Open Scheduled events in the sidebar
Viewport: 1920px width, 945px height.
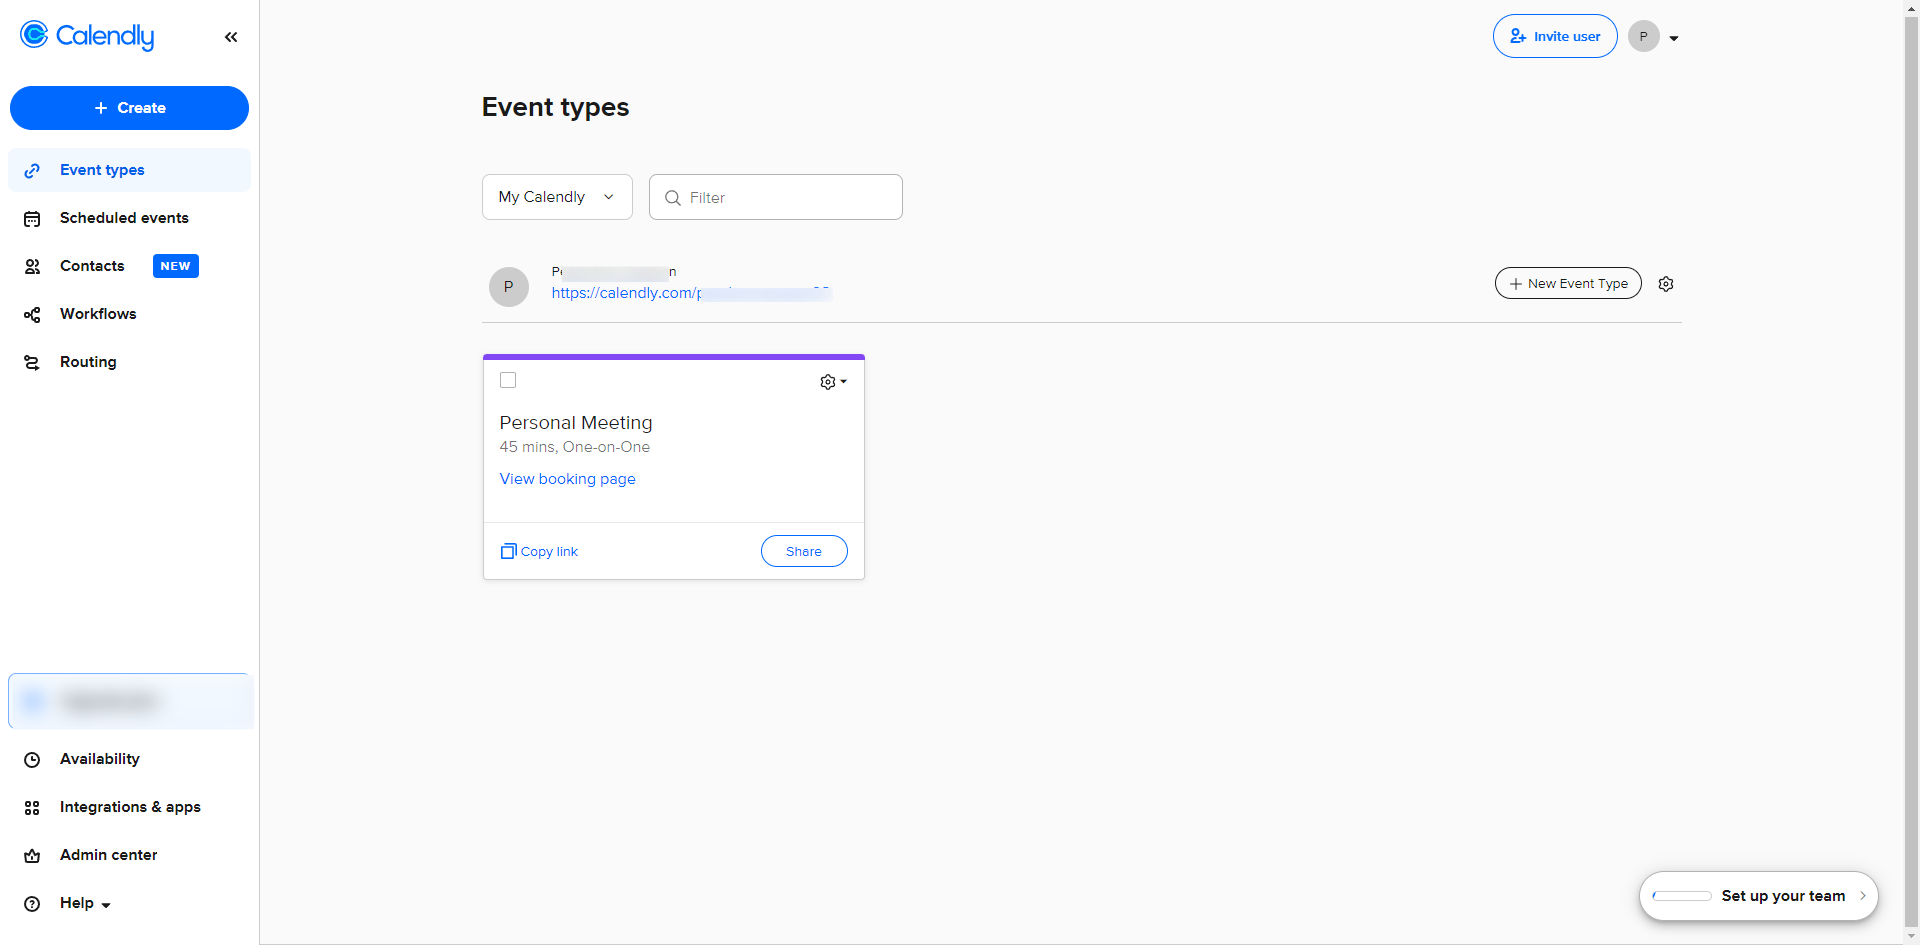point(129,218)
